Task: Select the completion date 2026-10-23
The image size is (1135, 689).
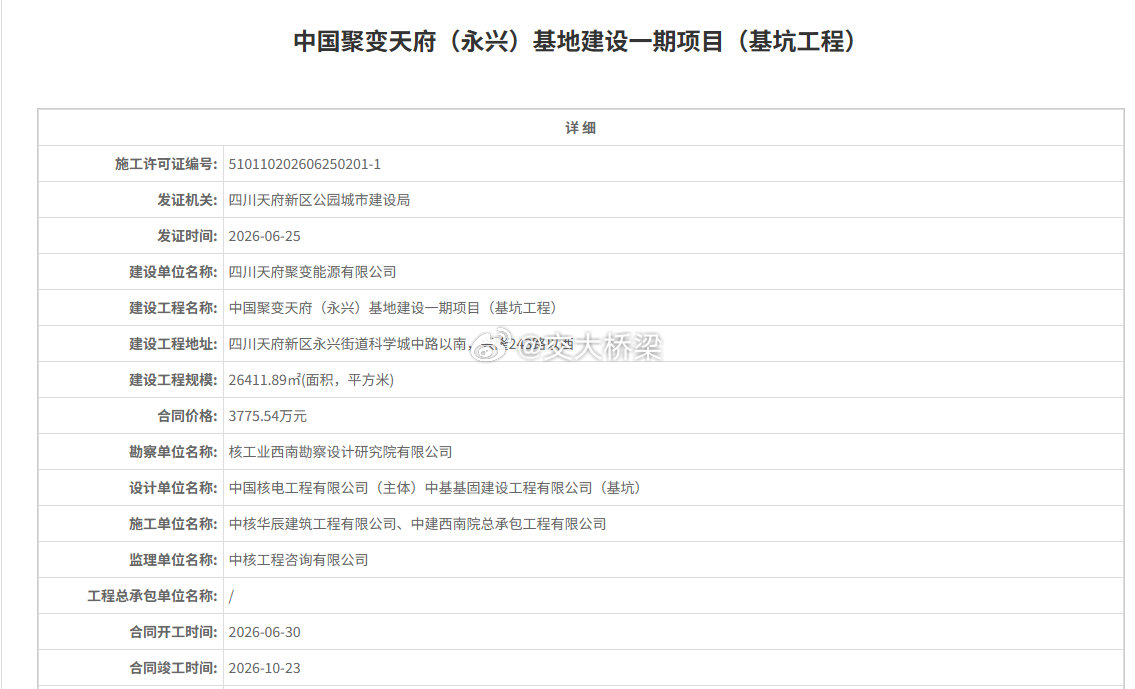Action: click(264, 668)
